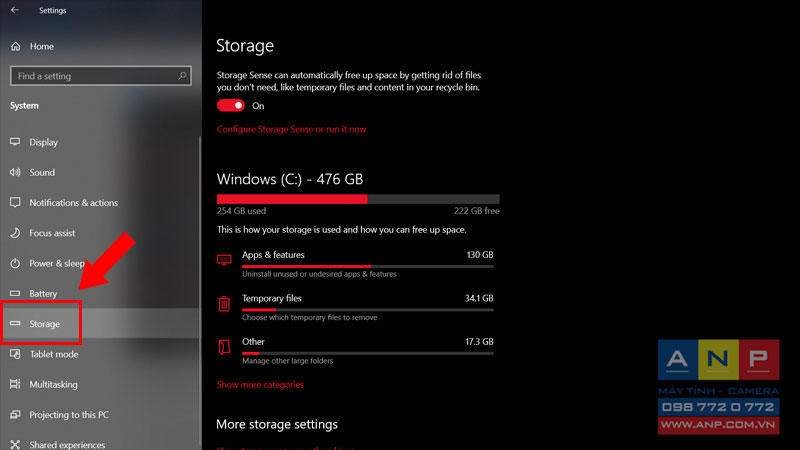Image resolution: width=800 pixels, height=450 pixels.
Task: Click the Windows (C:) storage usage bar
Action: [x=358, y=199]
